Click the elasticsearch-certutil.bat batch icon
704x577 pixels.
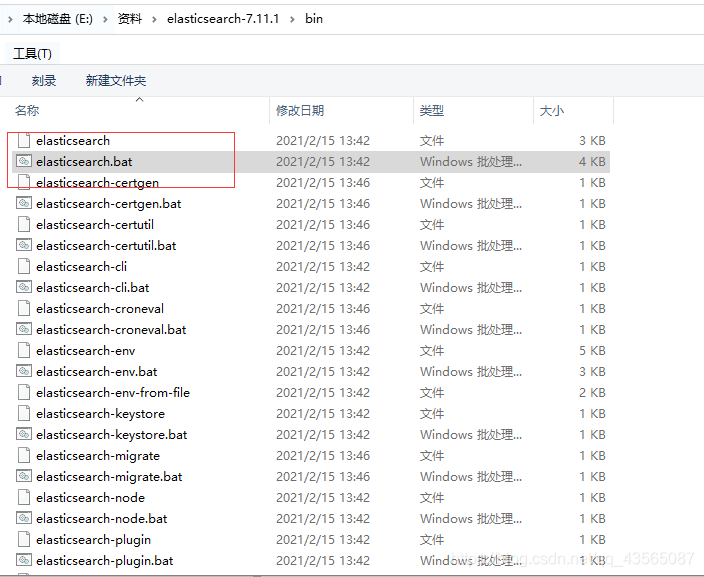click(24, 246)
